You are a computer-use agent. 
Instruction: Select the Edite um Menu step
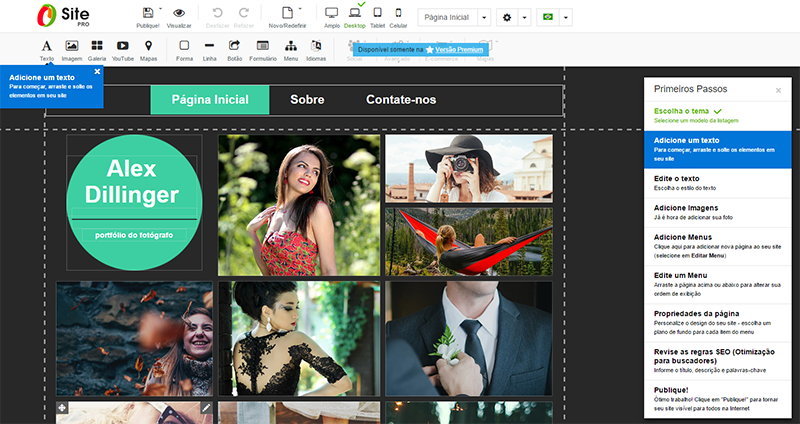[x=717, y=284]
